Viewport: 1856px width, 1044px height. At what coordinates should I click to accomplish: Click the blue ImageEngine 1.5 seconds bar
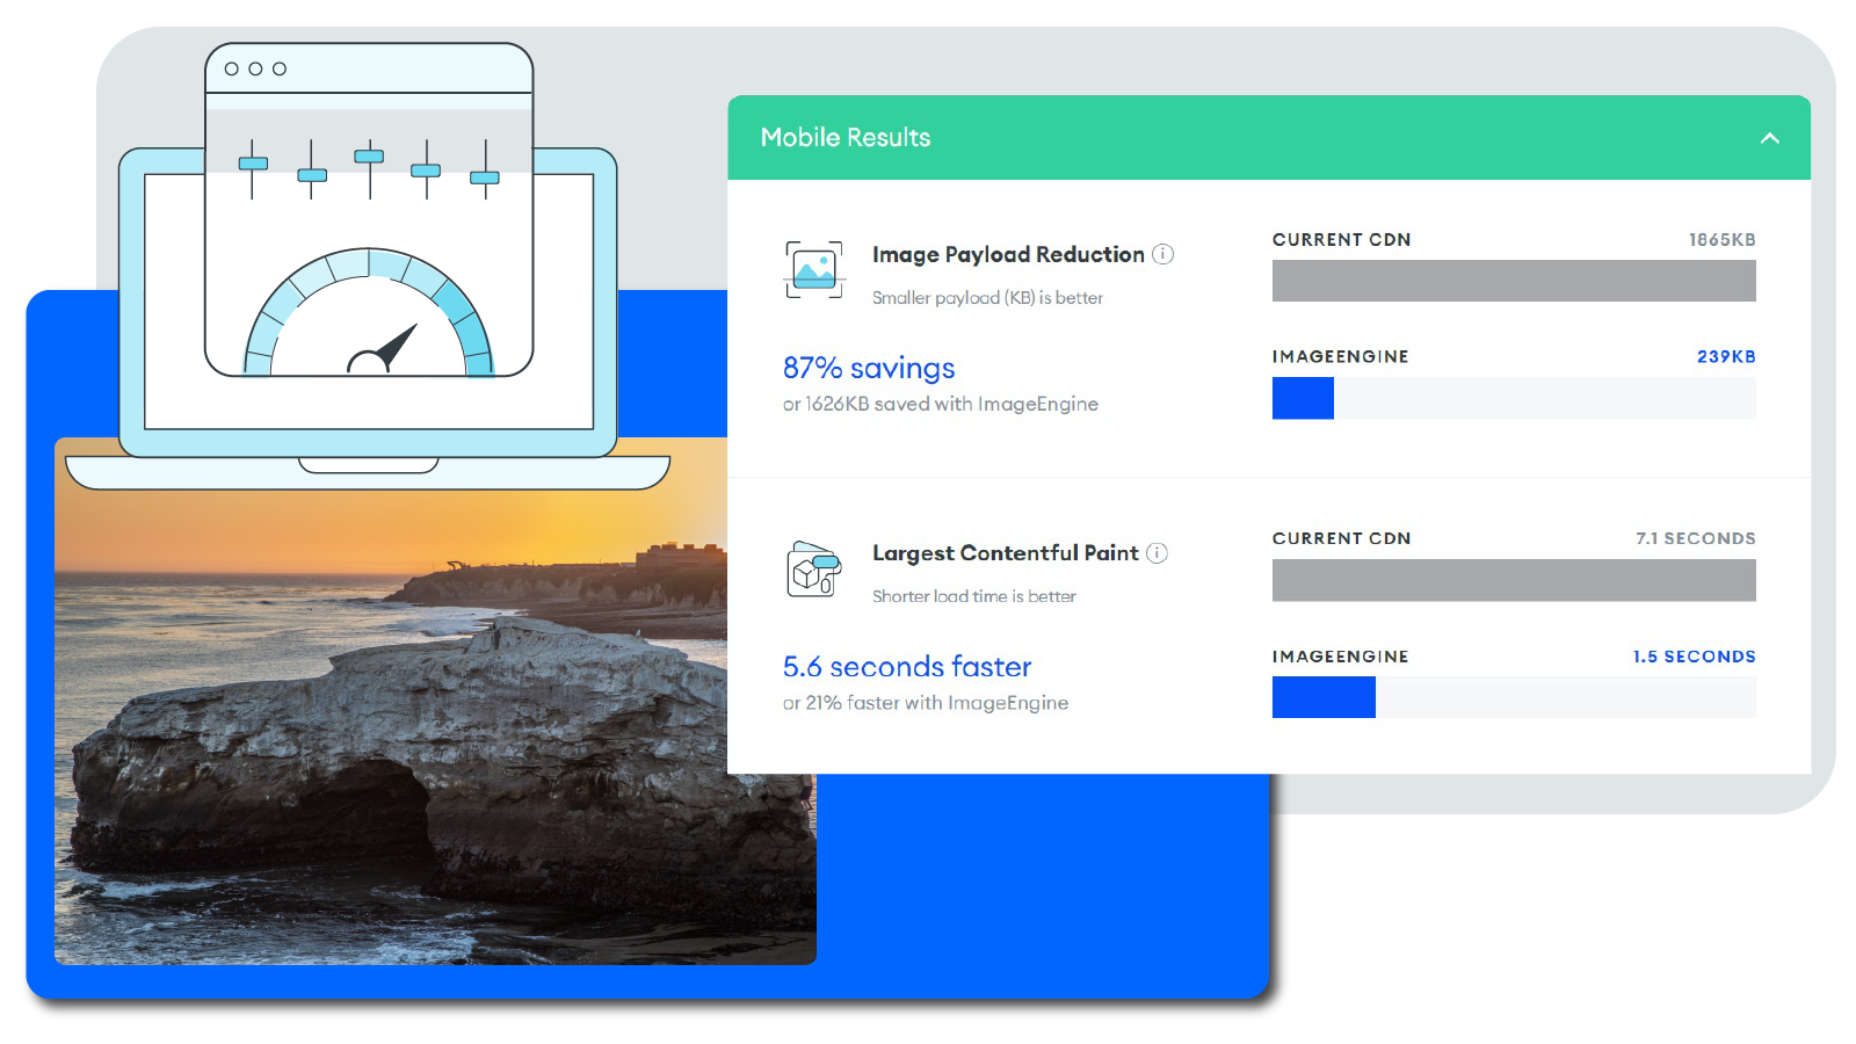[1323, 697]
